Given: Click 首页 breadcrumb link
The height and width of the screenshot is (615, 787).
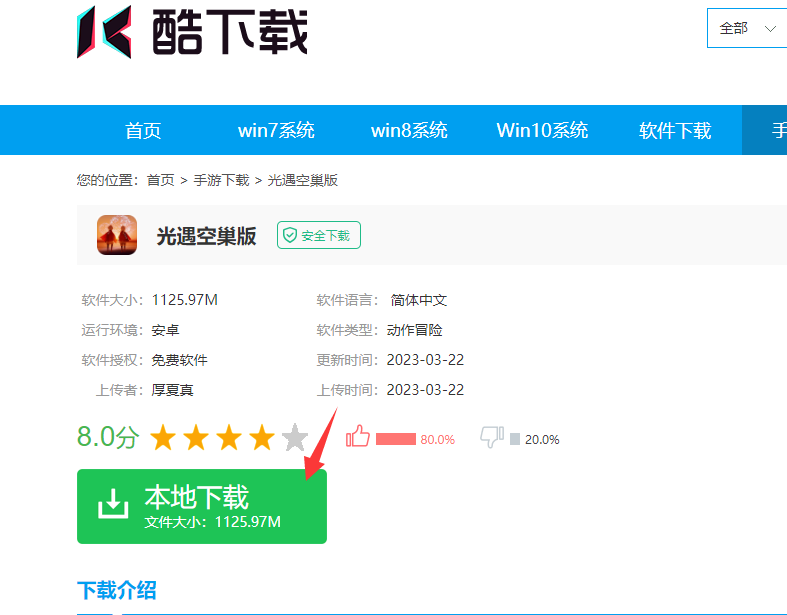Looking at the screenshot, I should click(x=161, y=180).
